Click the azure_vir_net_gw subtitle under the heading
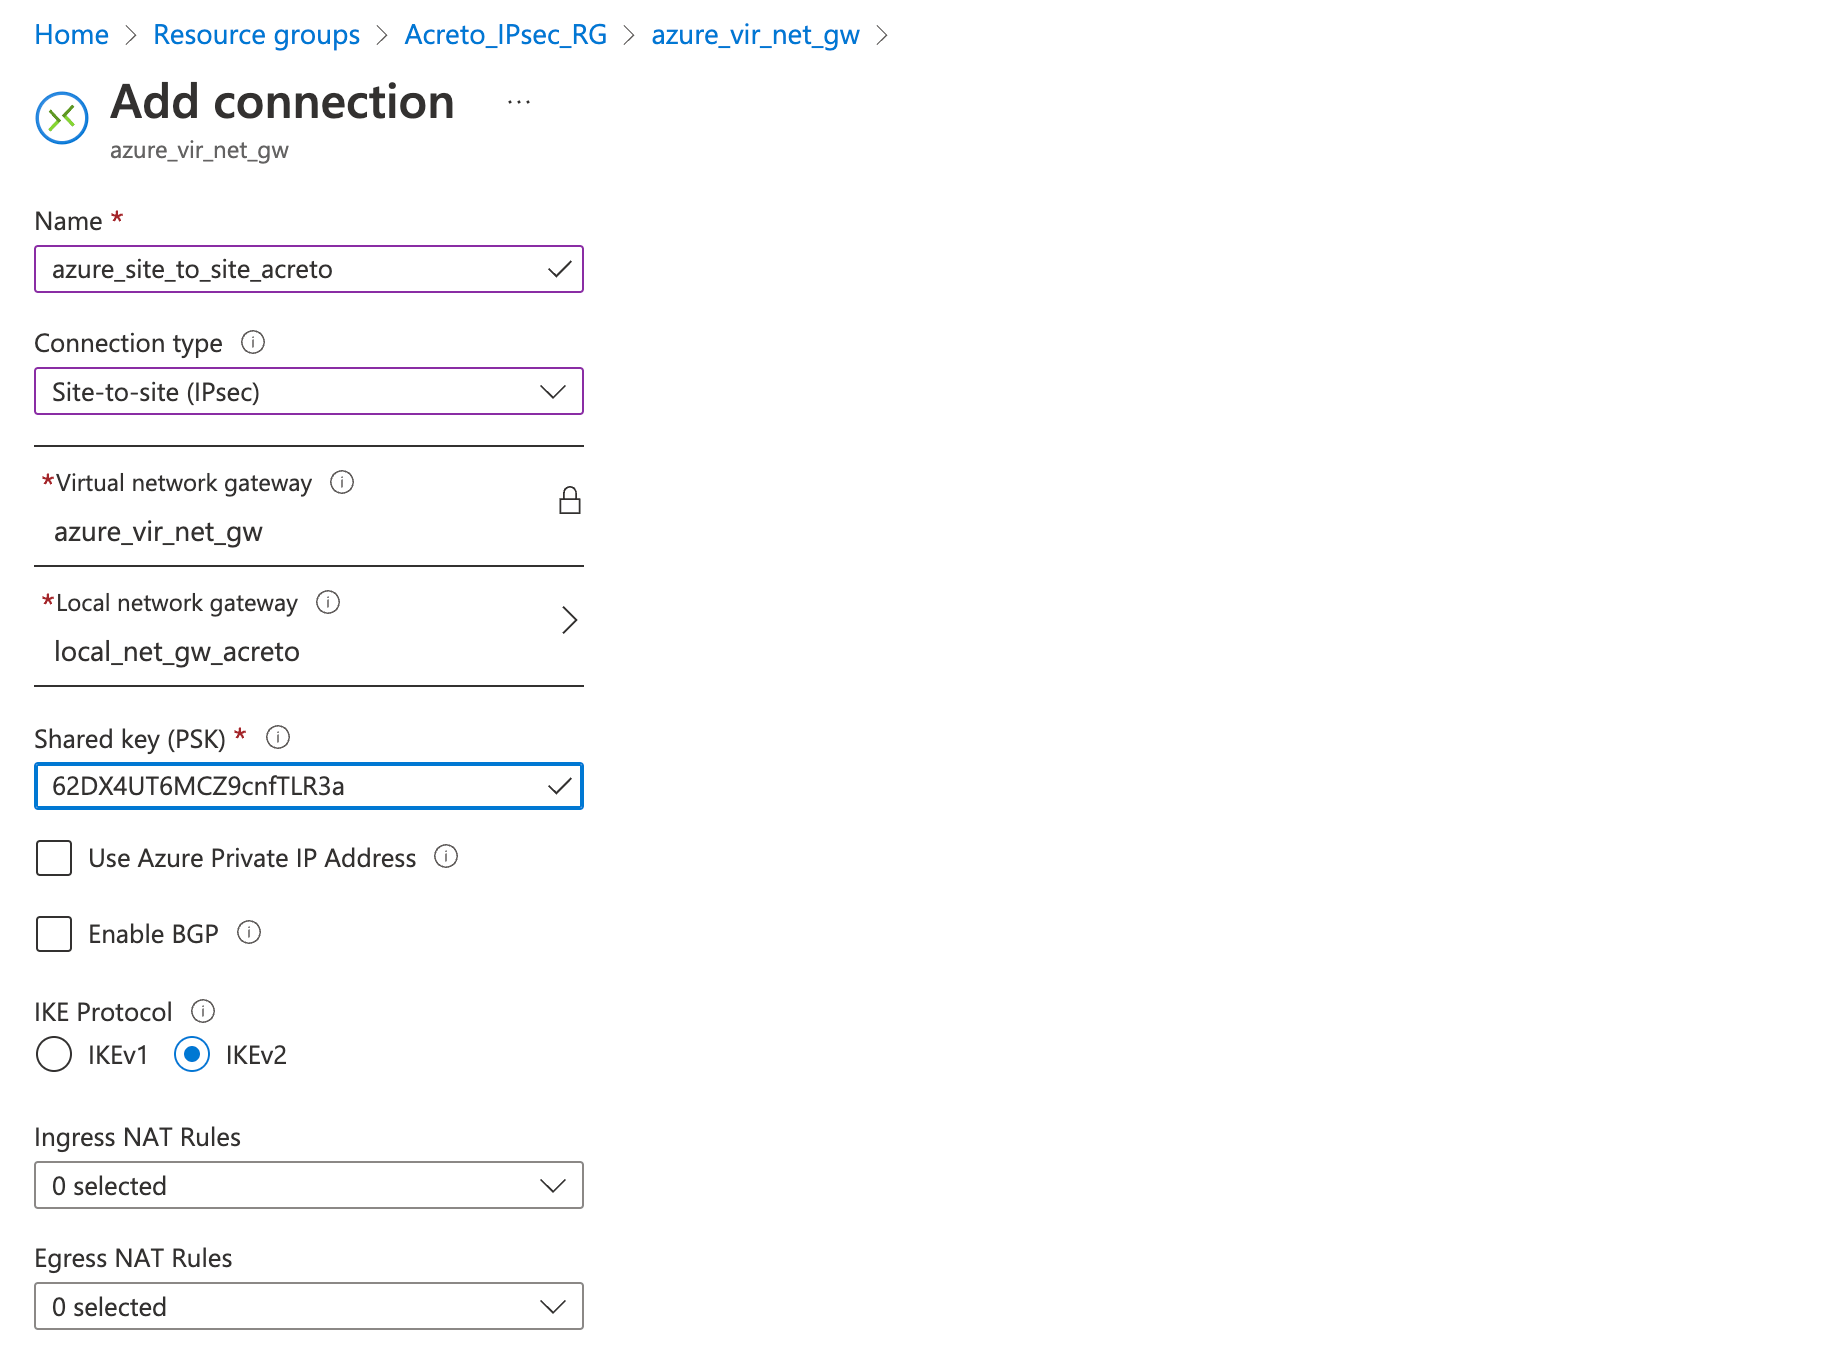1844x1350 pixels. pyautogui.click(x=199, y=150)
